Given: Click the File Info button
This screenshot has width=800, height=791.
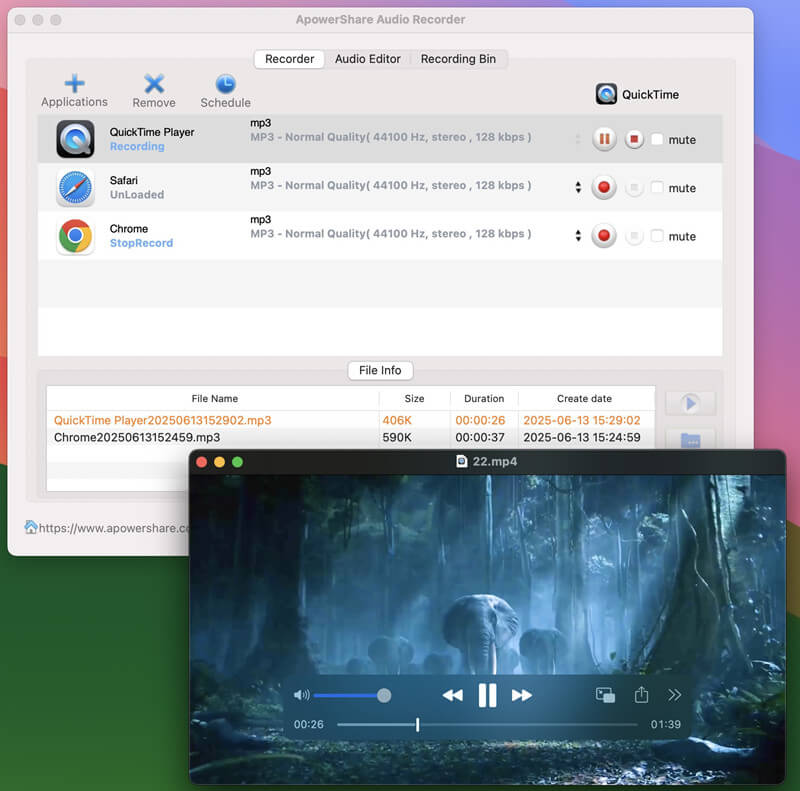Looking at the screenshot, I should click(380, 370).
